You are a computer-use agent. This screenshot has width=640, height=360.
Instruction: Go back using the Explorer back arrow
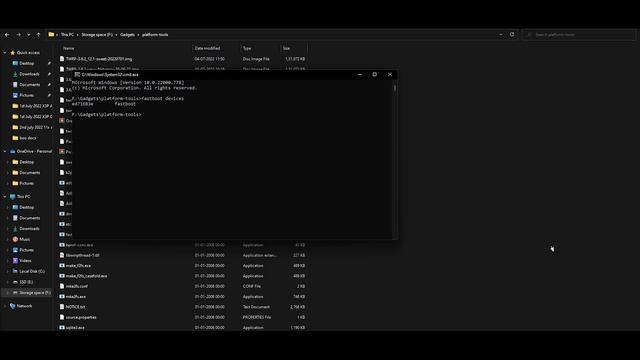7,35
